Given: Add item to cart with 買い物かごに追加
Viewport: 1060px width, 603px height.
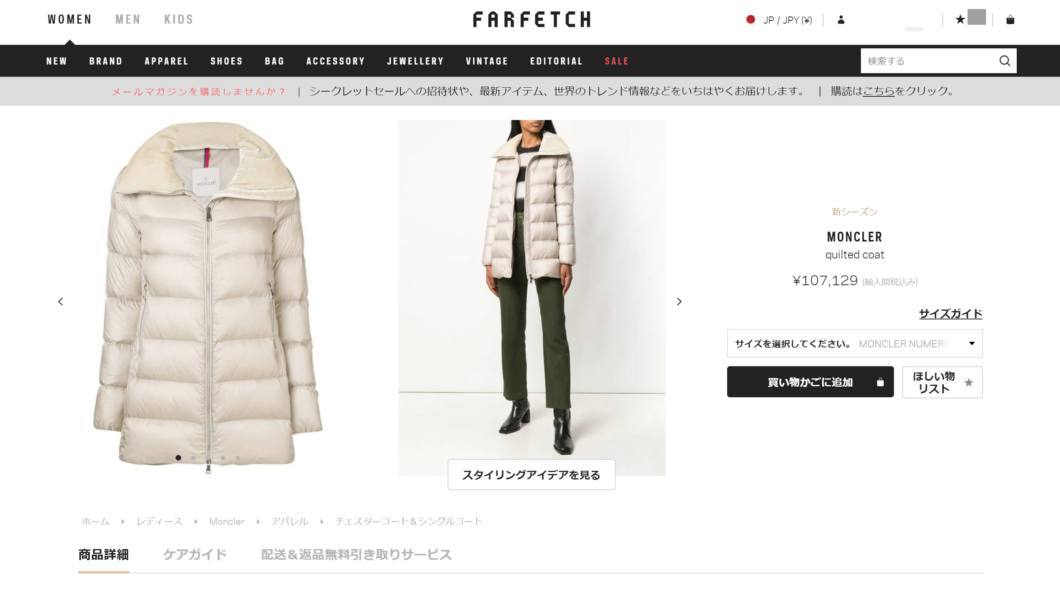Looking at the screenshot, I should 810,382.
